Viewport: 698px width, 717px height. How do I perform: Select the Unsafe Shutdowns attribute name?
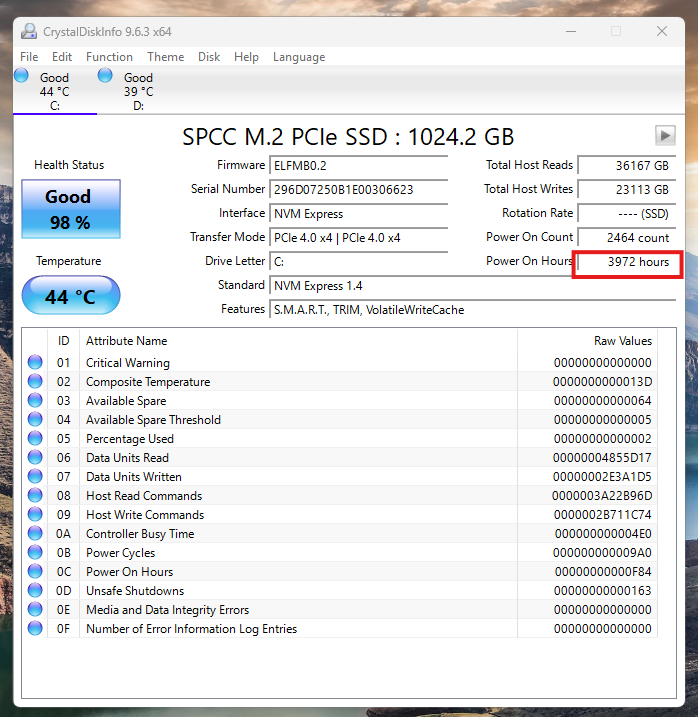(x=135, y=591)
